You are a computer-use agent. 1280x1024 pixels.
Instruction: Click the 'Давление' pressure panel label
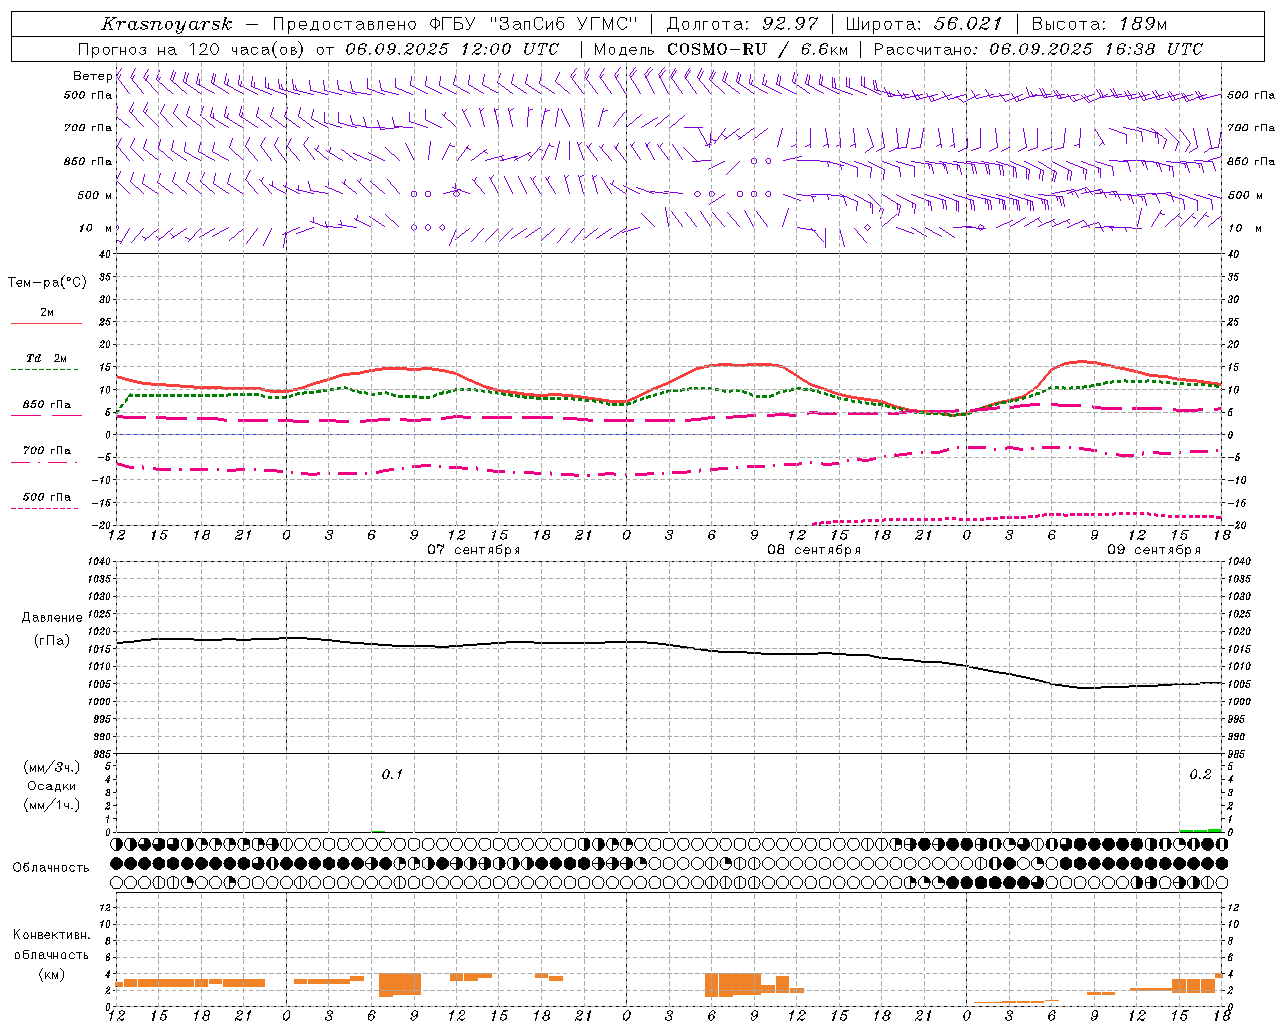click(x=52, y=618)
